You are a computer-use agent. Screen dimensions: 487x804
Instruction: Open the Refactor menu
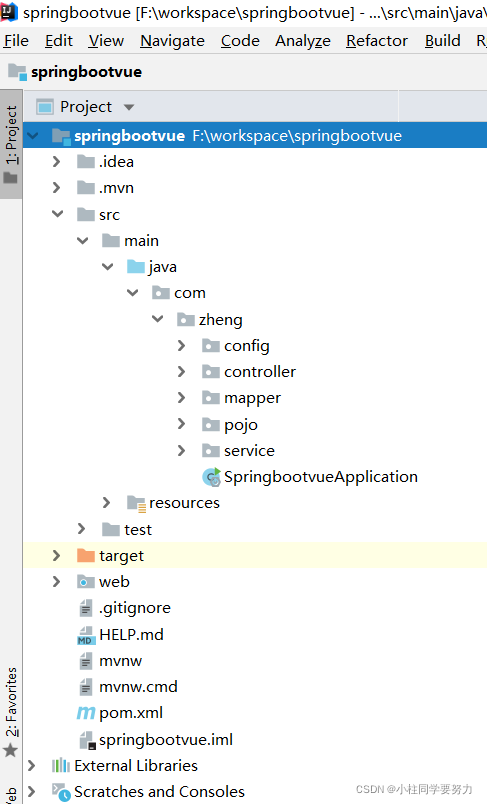tap(377, 41)
